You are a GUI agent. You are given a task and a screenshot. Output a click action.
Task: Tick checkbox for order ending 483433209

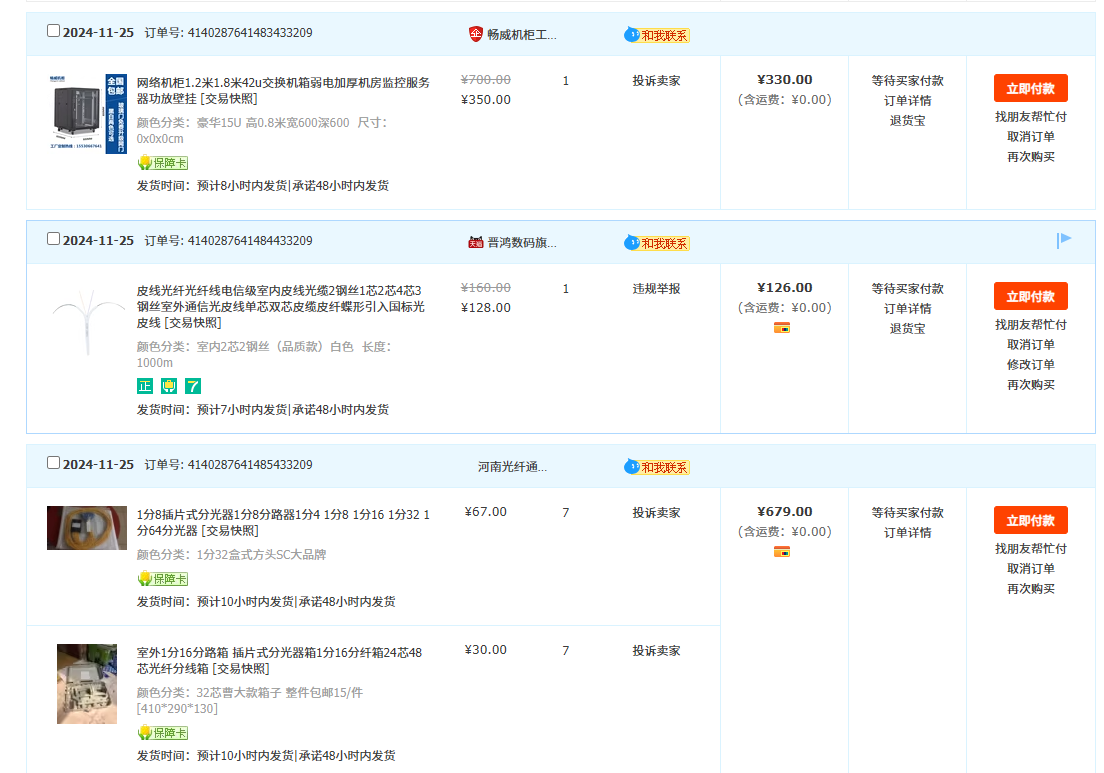coord(54,31)
